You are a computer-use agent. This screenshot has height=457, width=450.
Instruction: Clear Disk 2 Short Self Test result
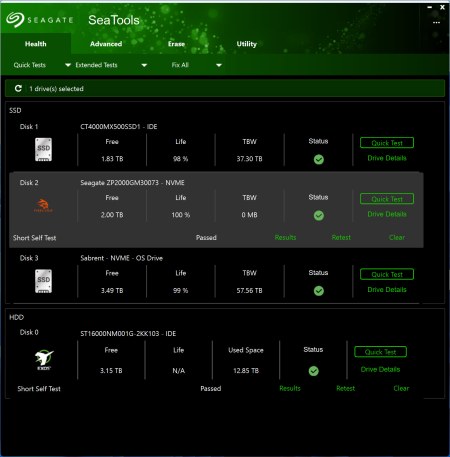point(397,237)
